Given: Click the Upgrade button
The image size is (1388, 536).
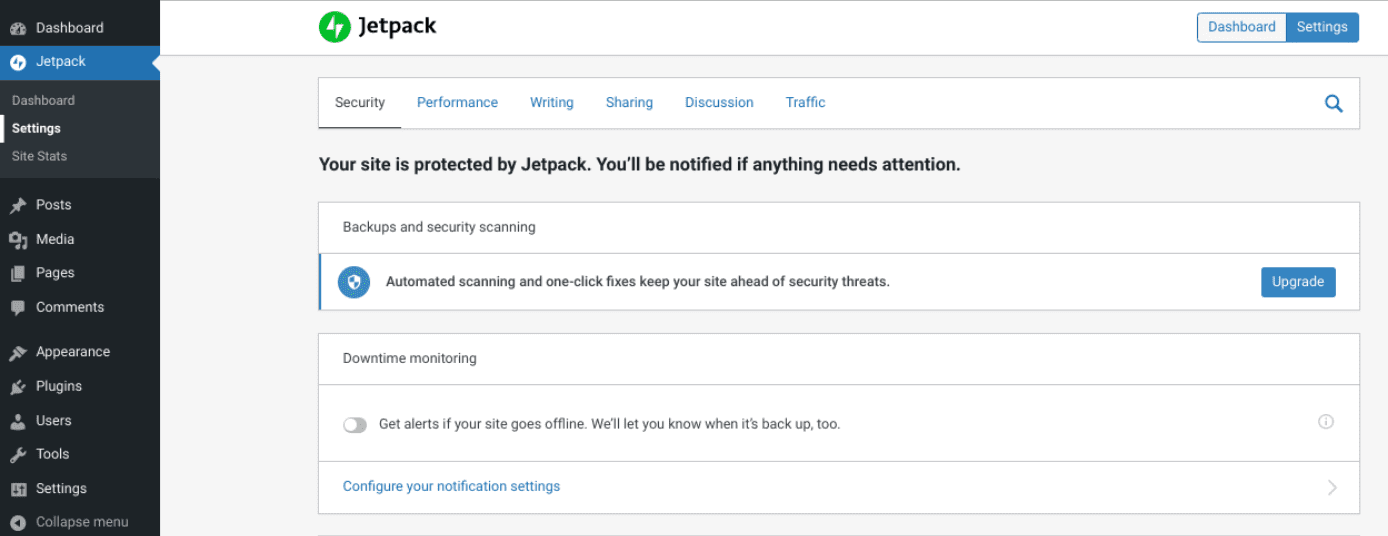Looking at the screenshot, I should (x=1298, y=282).
